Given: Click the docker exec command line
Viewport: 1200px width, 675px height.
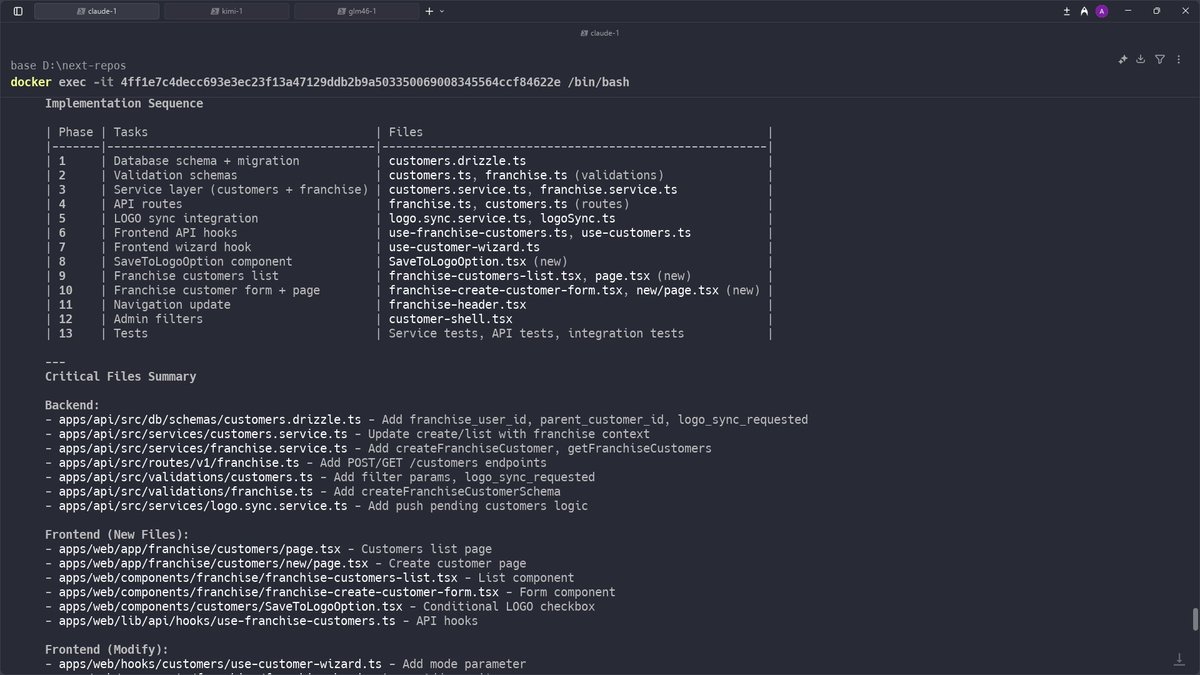Looking at the screenshot, I should pos(320,81).
